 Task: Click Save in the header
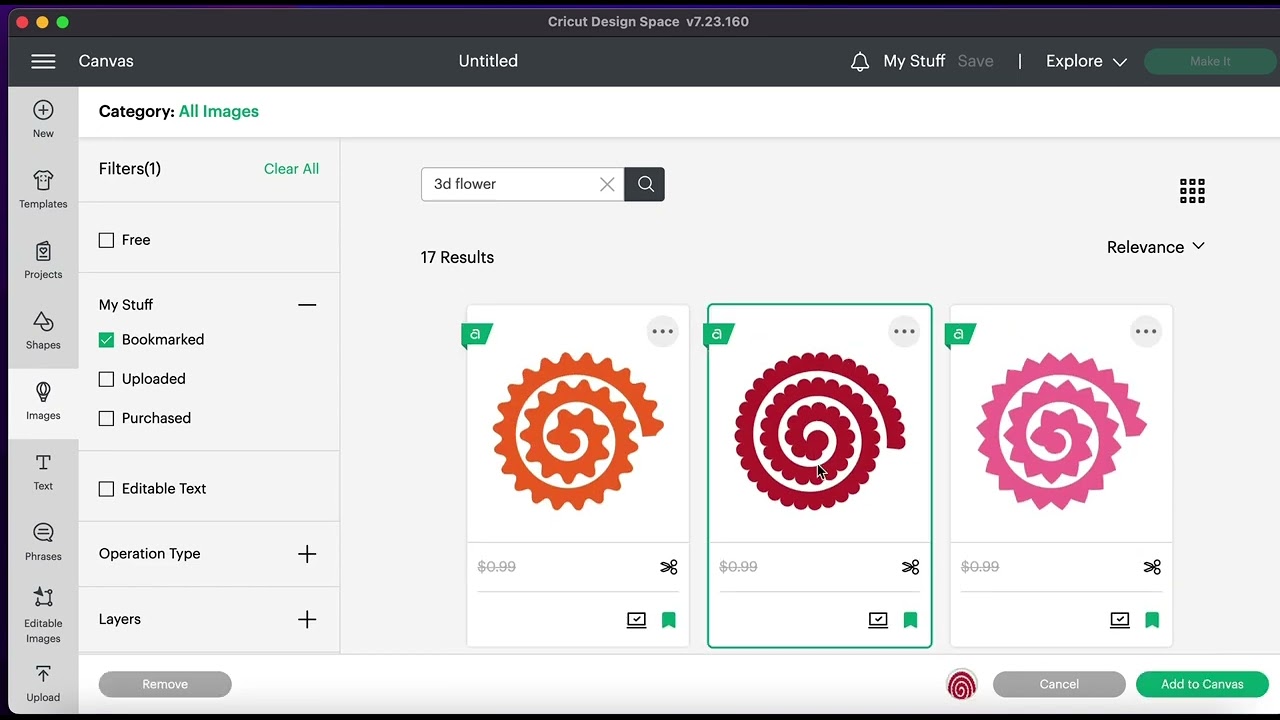[x=975, y=61]
